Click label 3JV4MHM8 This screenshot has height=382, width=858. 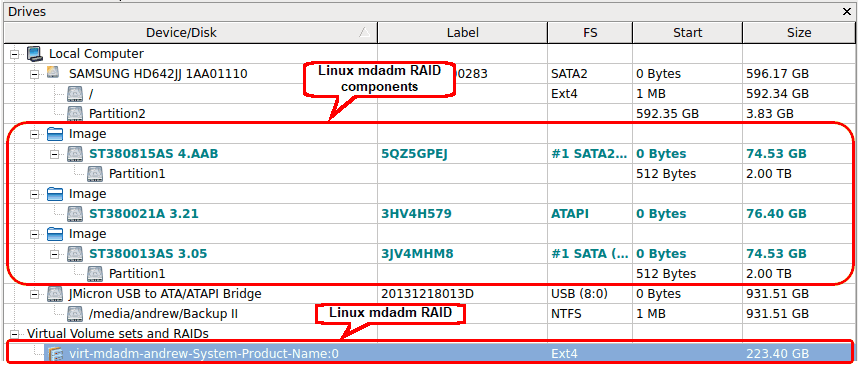417,254
